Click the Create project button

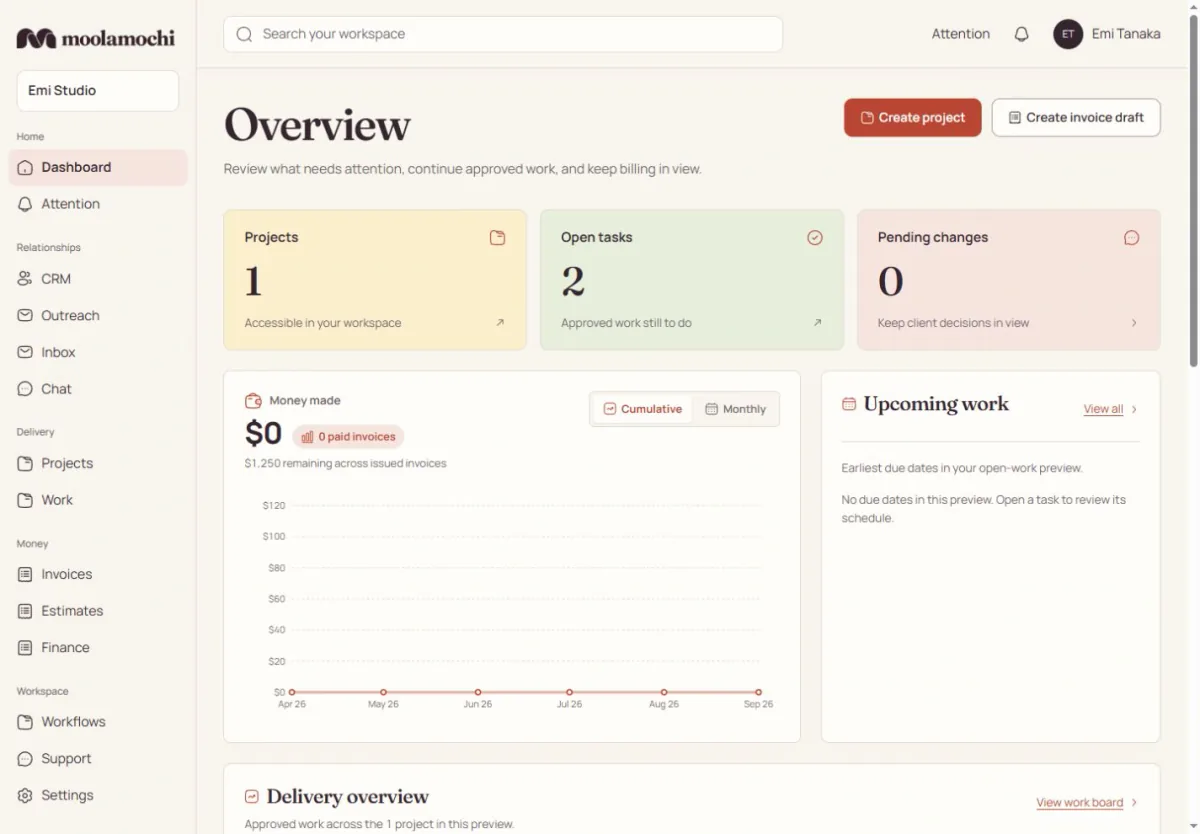coord(912,117)
